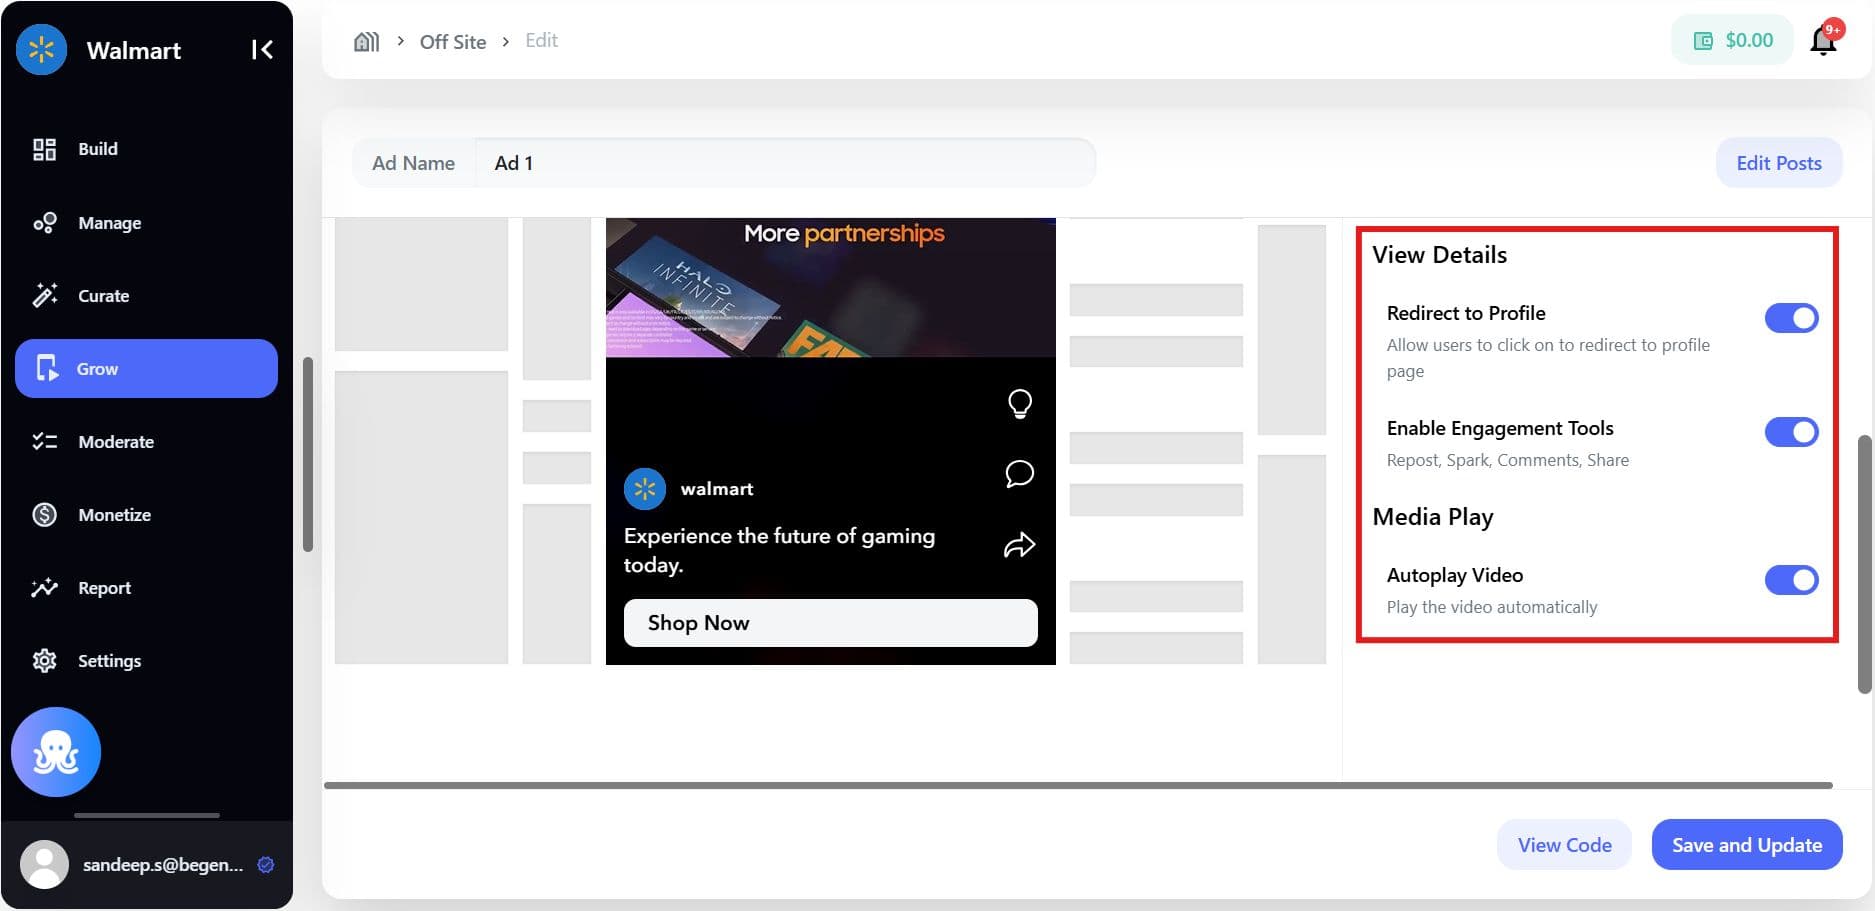1875x911 pixels.
Task: Click the 'Autoplay Video' label
Action: click(1455, 575)
